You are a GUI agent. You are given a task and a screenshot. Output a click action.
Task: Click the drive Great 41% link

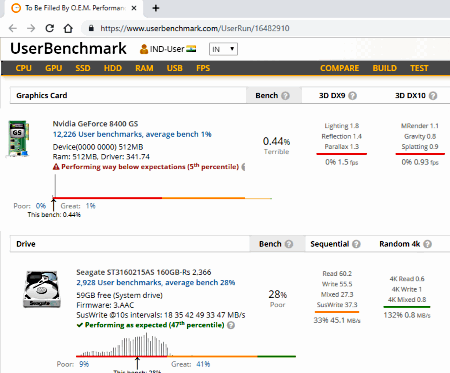point(203,364)
